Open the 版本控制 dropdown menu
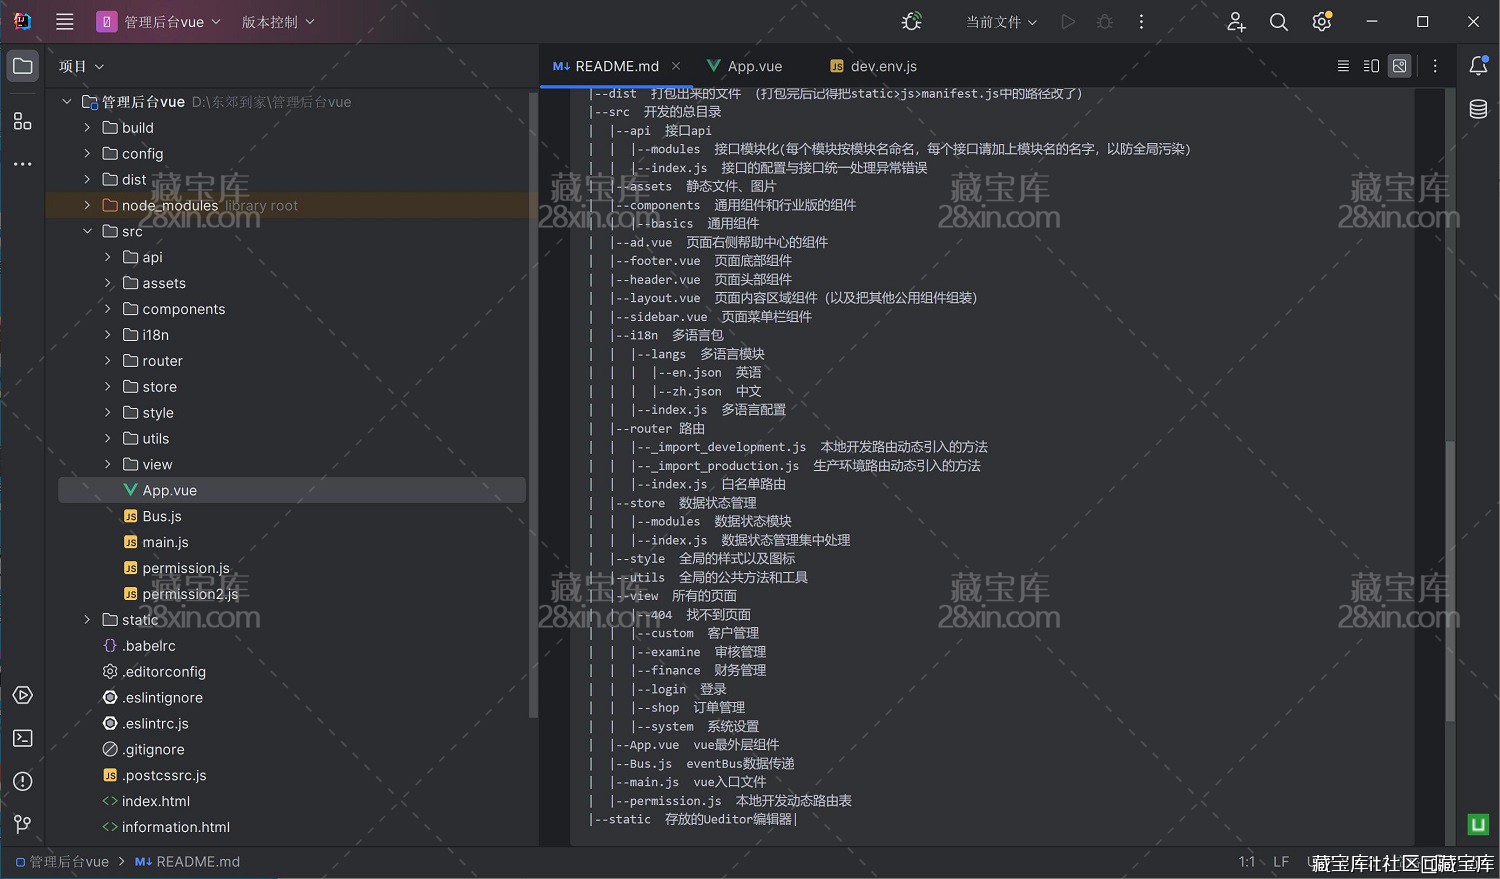The height and width of the screenshot is (879, 1500). coord(278,22)
